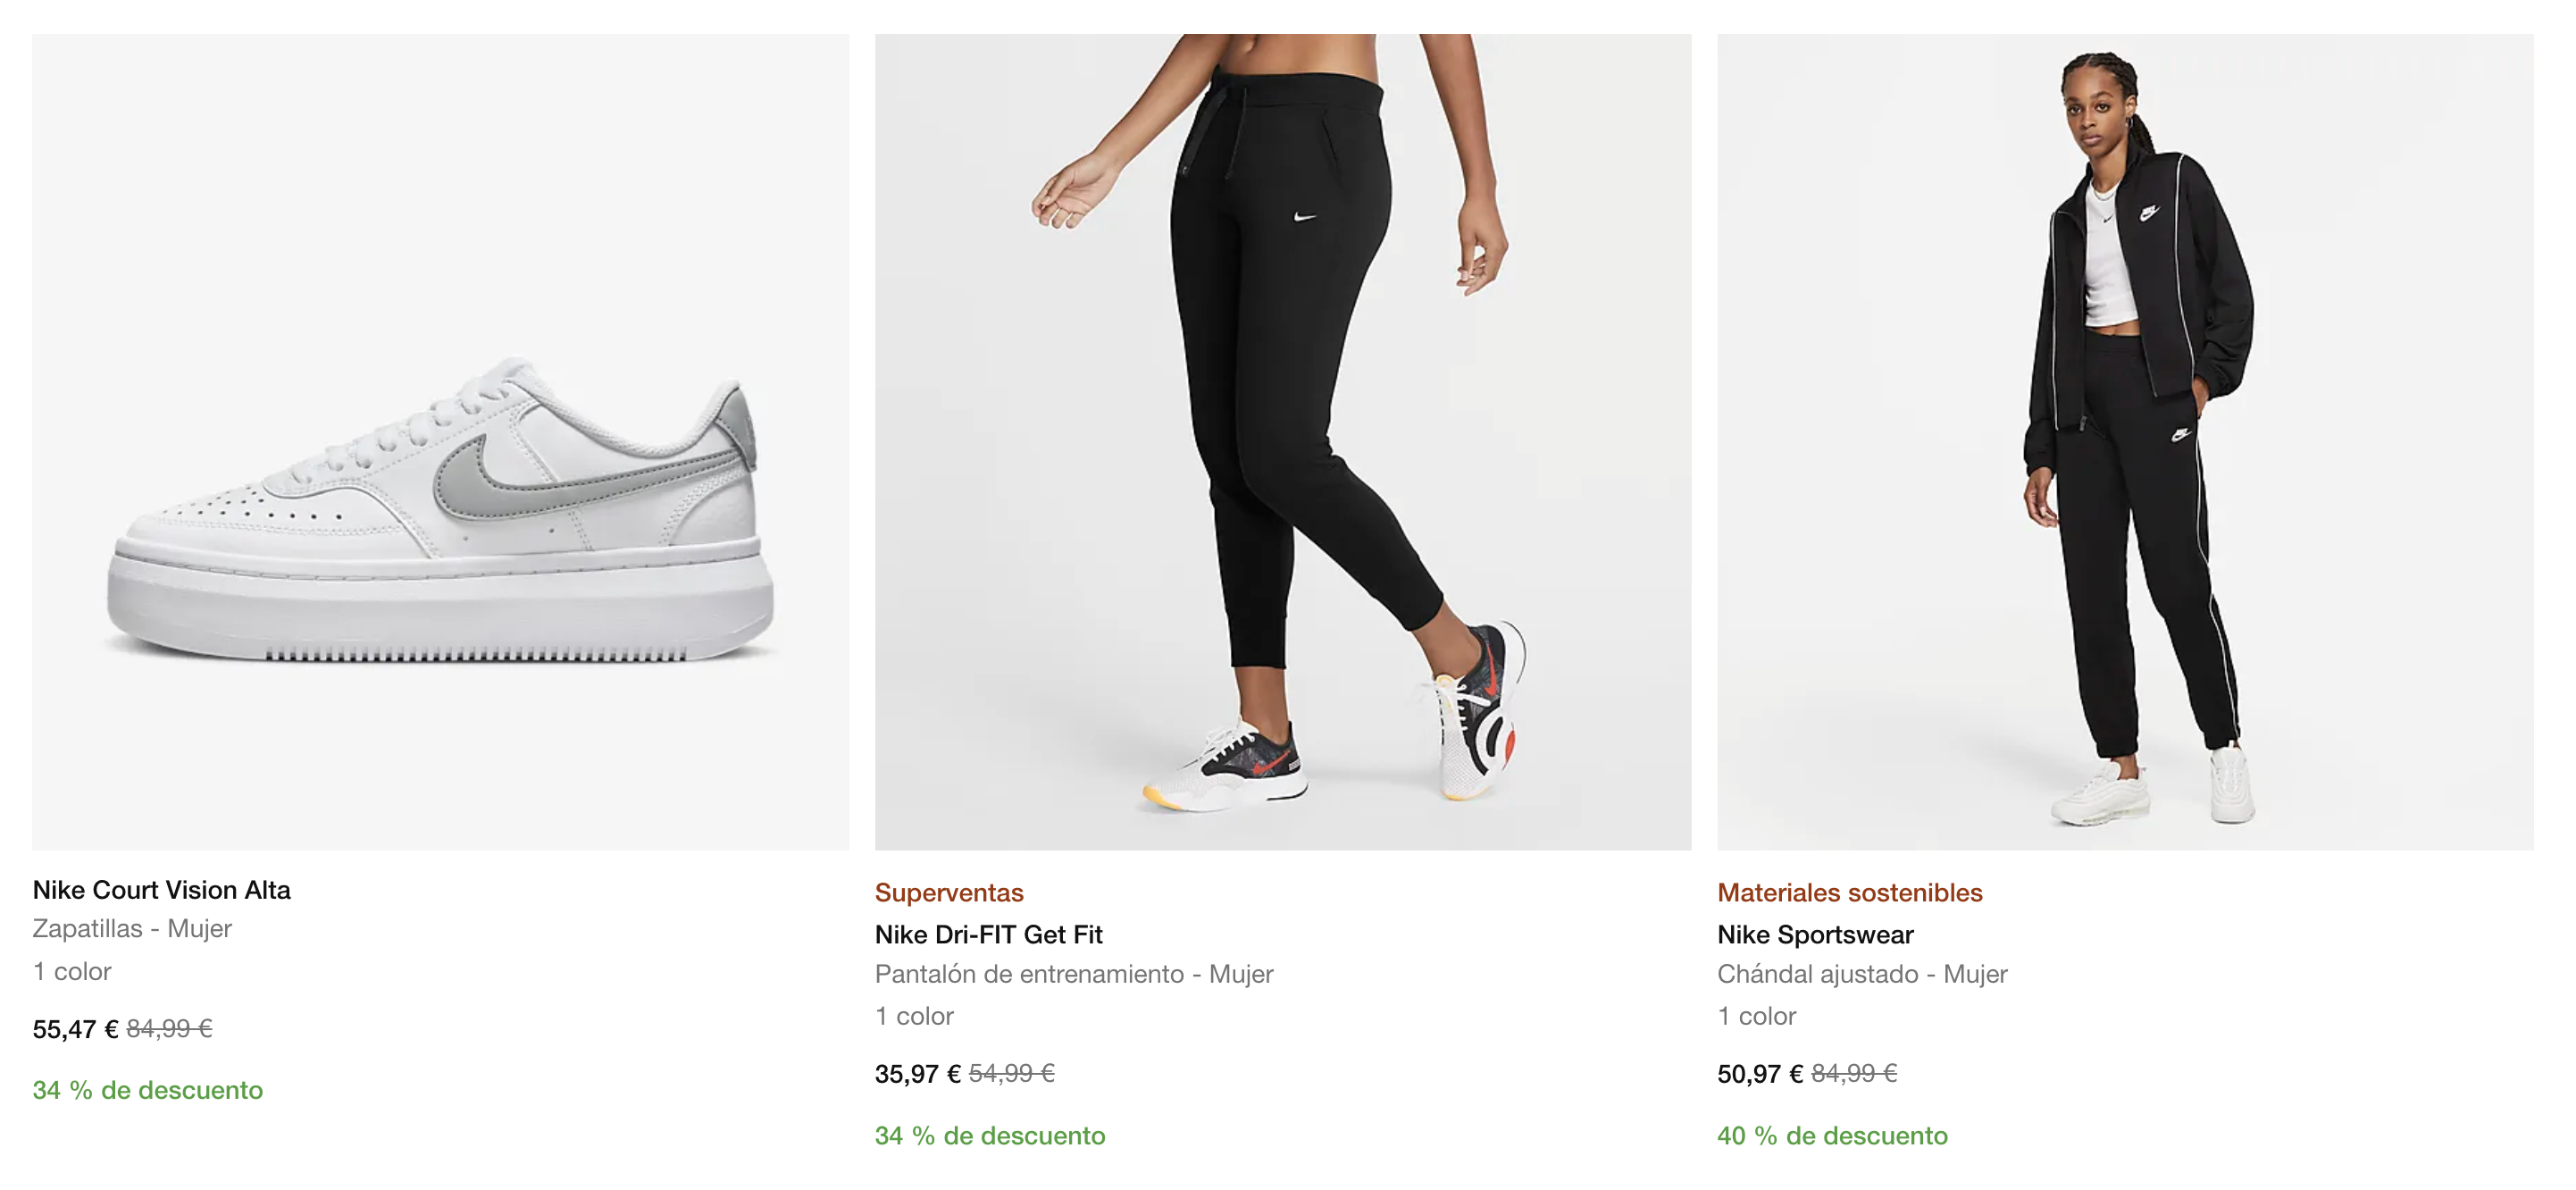Click the Nike Court Vision Alta title
This screenshot has height=1190, width=2576.
coord(162,889)
